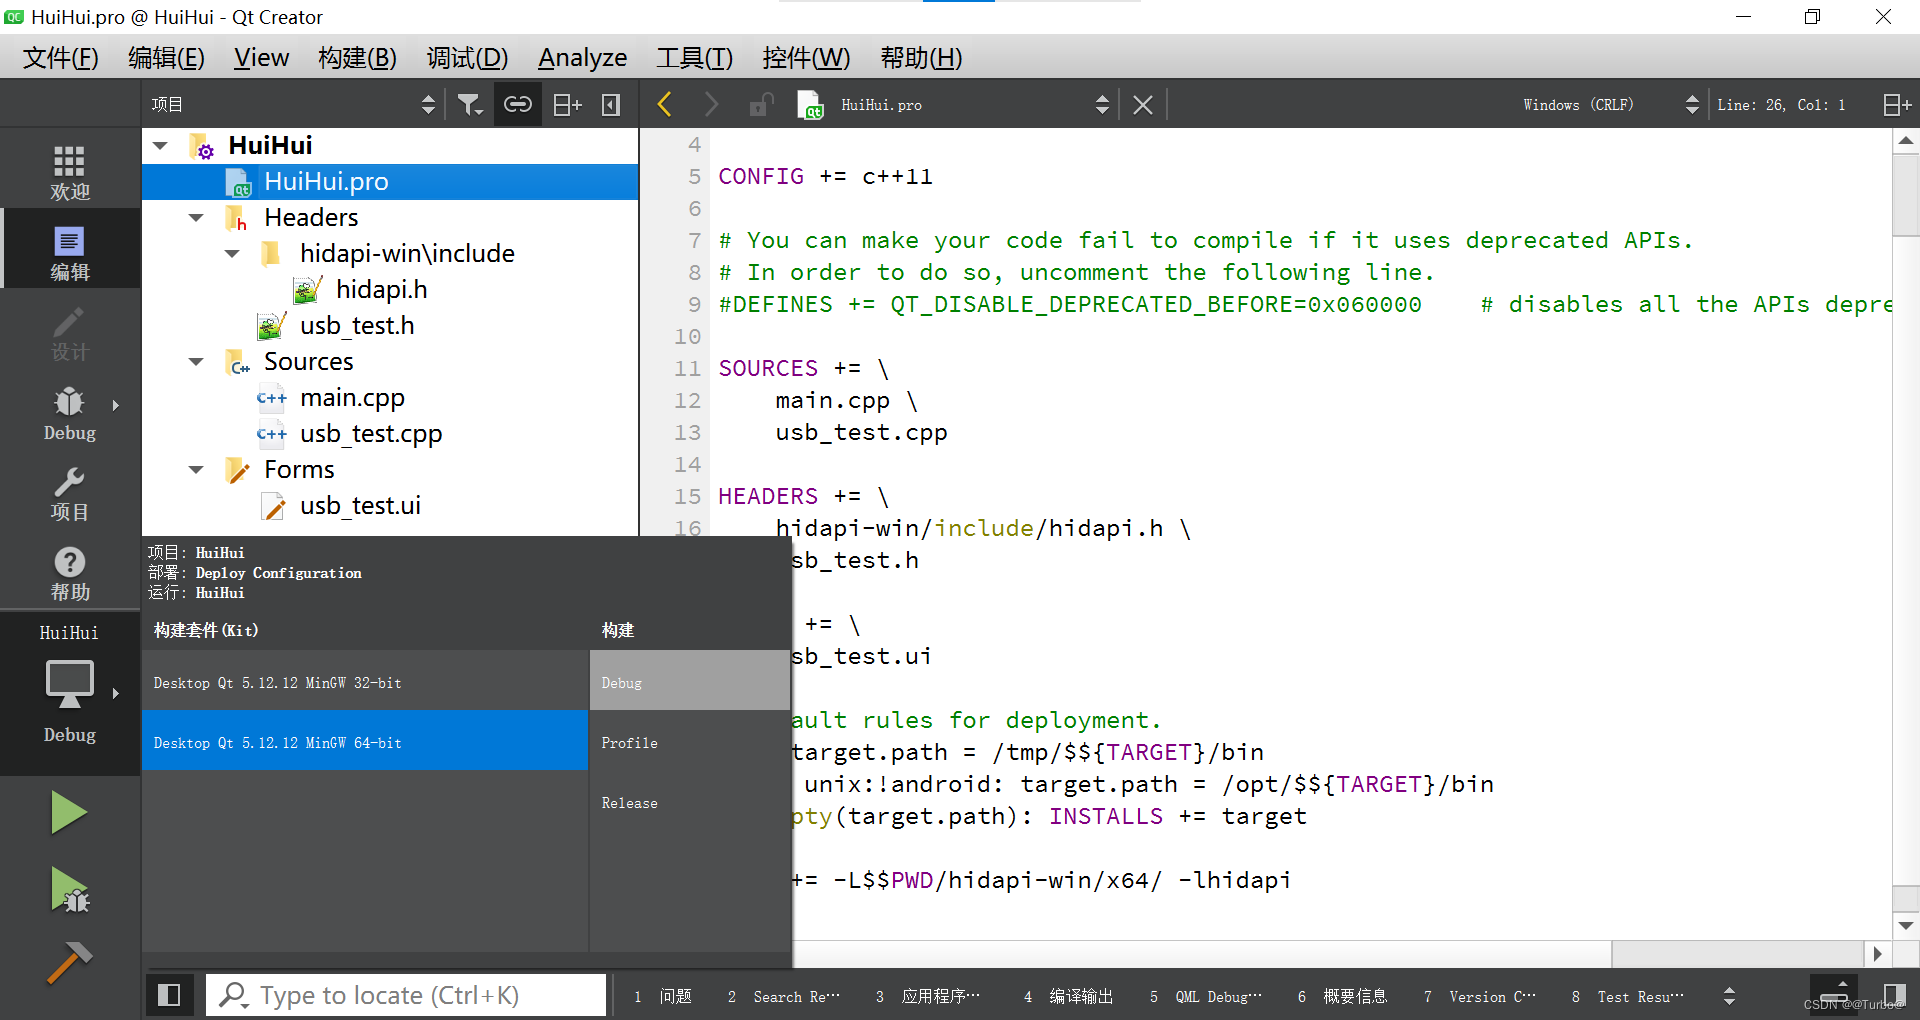Open the 编译输出 output pane
1920x1020 pixels.
[1069, 996]
